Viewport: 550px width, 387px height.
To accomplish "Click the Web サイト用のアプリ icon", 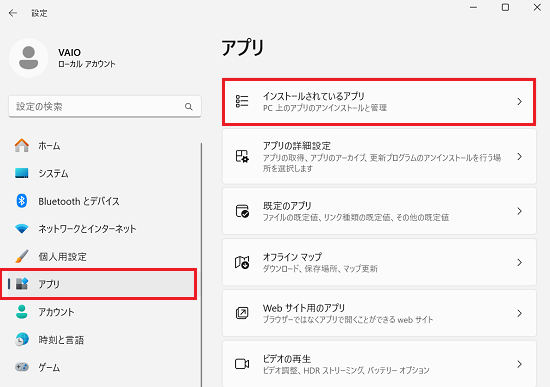I will pos(242,313).
